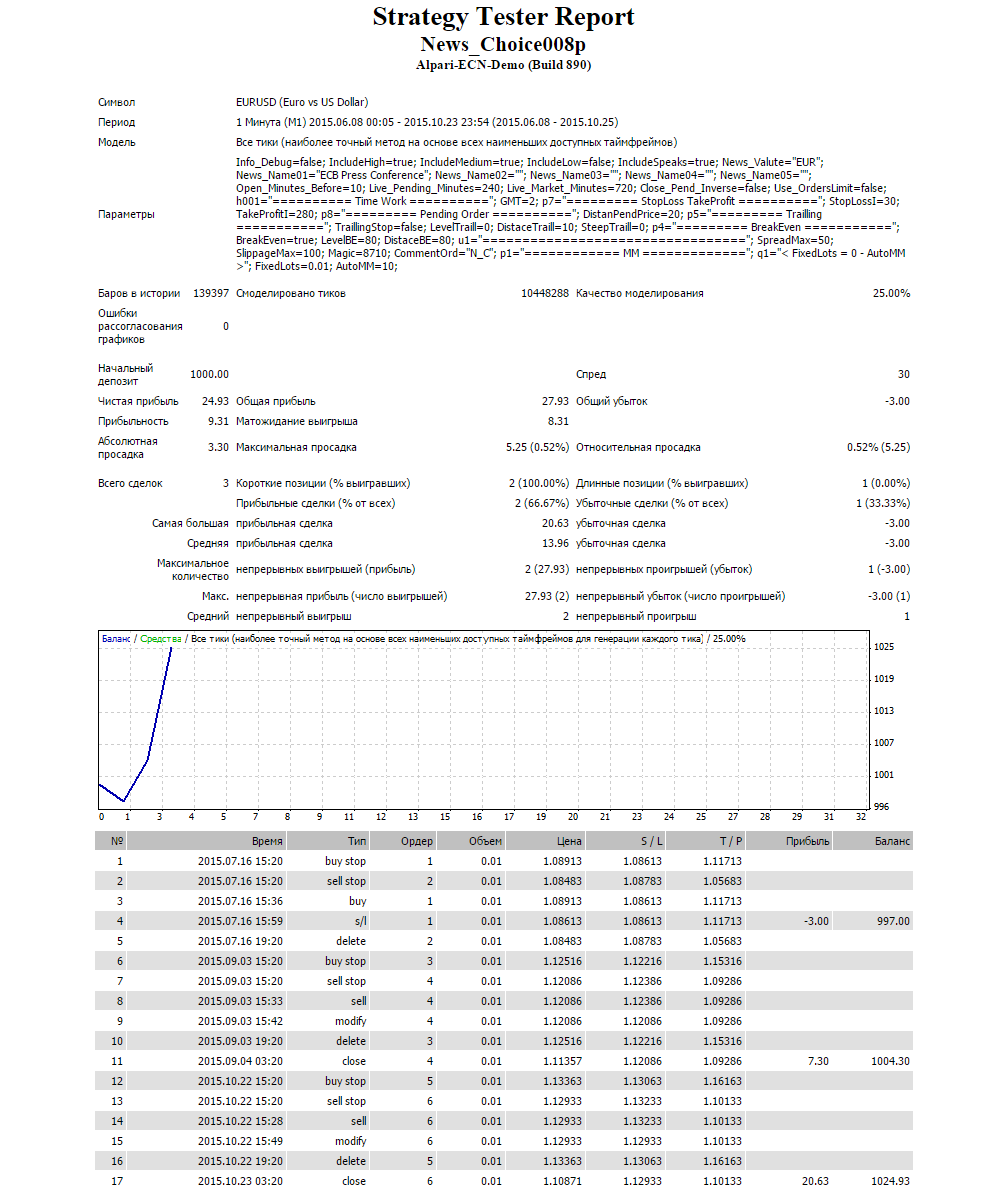Click relative drawdown value 0.52% (5.25)
988x1191 pixels.
click(879, 447)
